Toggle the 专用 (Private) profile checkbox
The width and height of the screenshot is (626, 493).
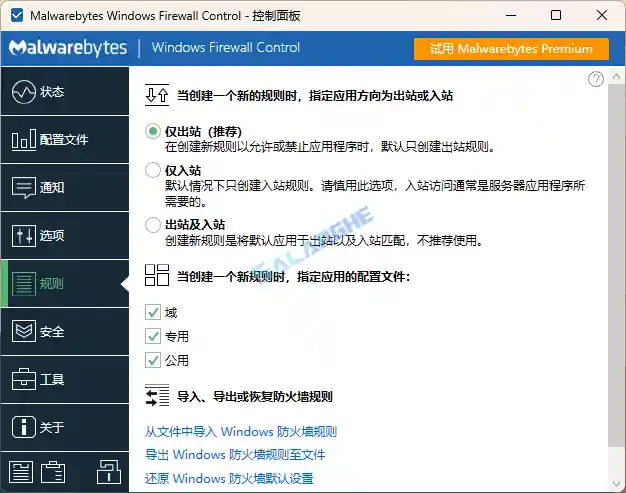(x=153, y=336)
